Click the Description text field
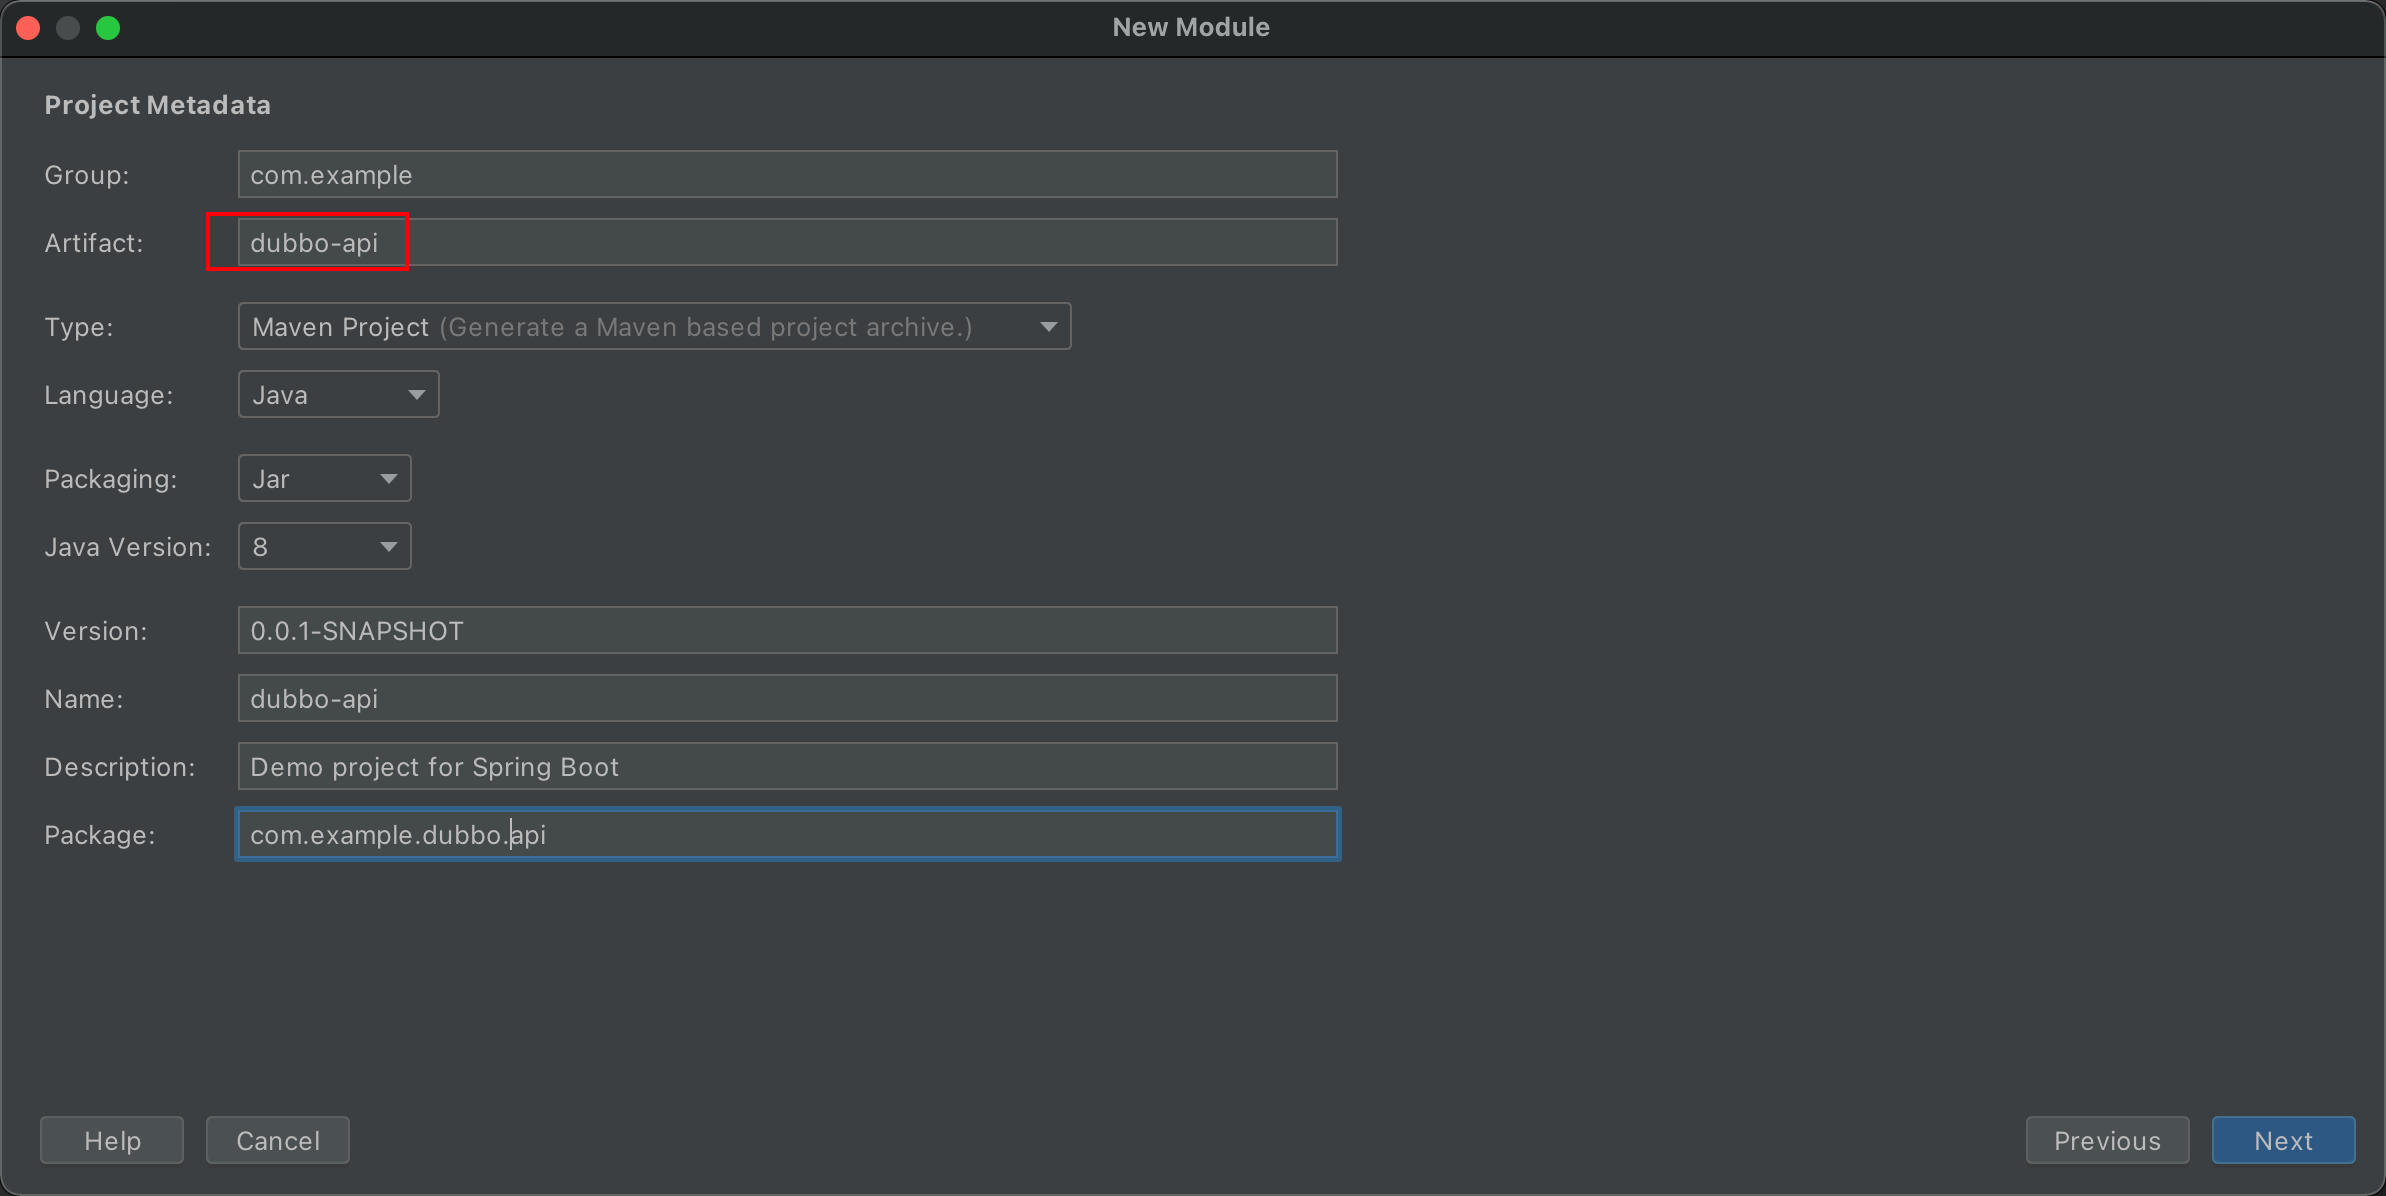 (786, 767)
